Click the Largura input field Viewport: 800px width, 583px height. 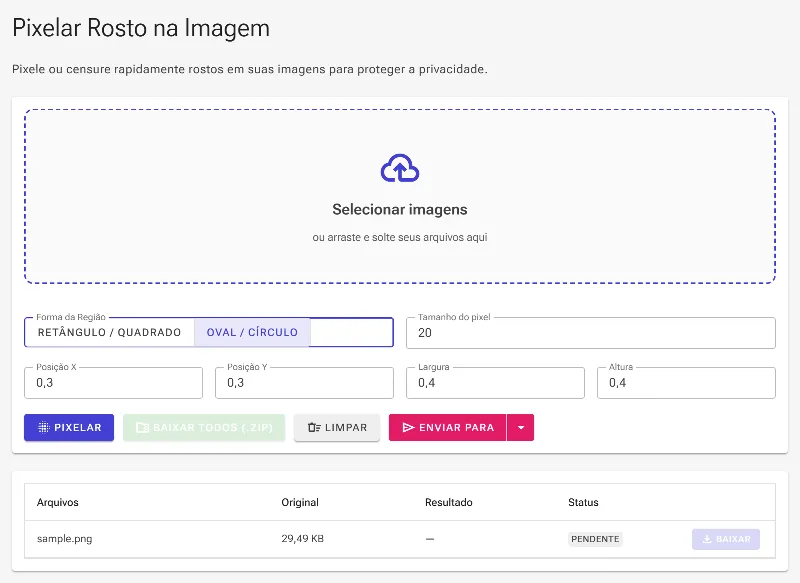pyautogui.click(x=495, y=383)
